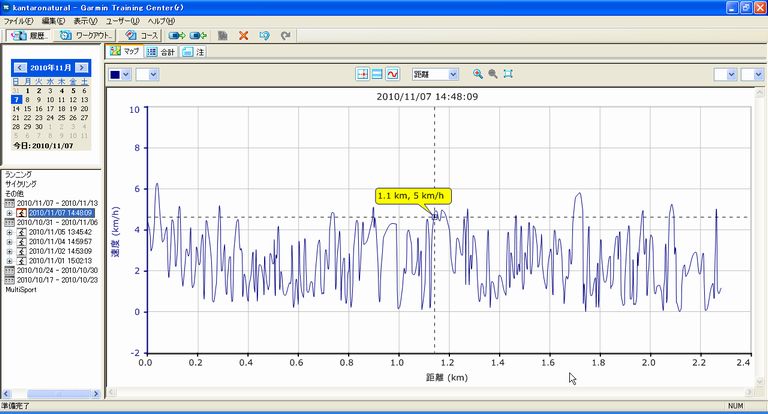Open the ユーザー menu
Screen dimensions: 768x414
[x=122, y=21]
